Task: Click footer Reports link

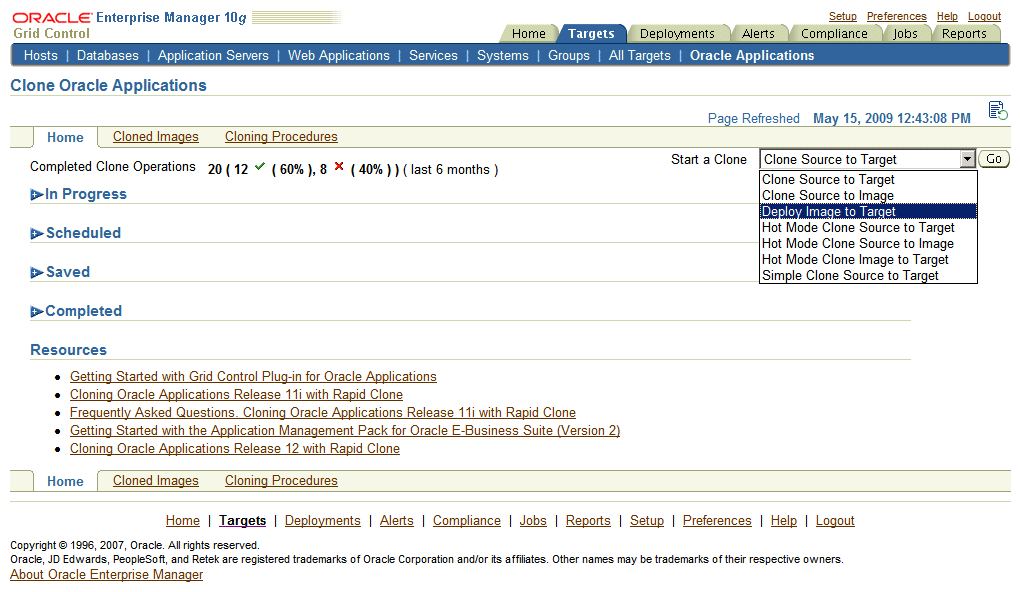Action: click(x=588, y=520)
